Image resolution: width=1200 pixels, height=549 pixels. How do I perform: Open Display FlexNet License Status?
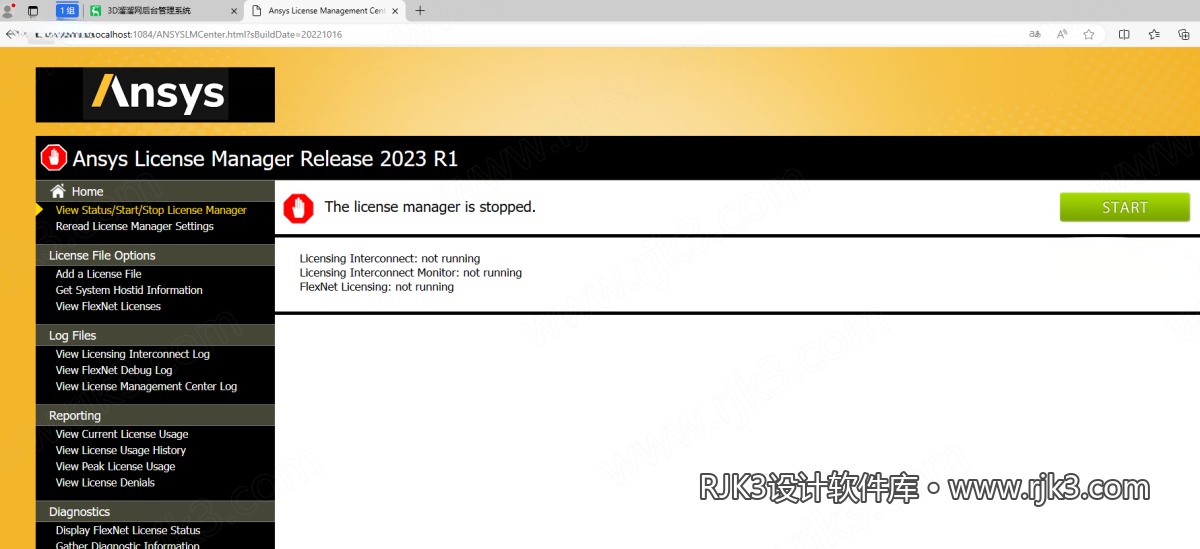coord(128,530)
